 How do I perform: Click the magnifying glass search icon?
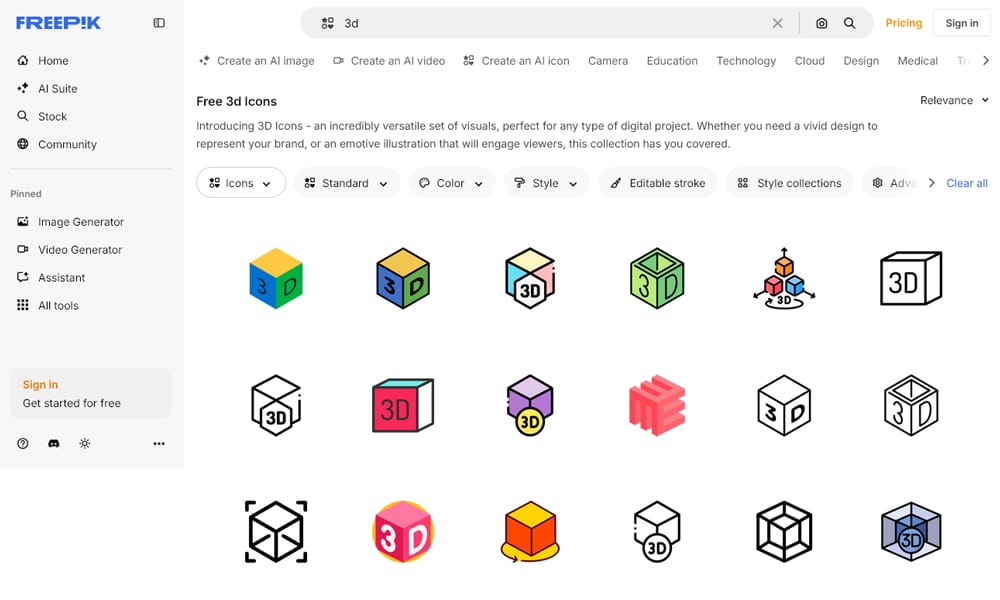point(849,22)
